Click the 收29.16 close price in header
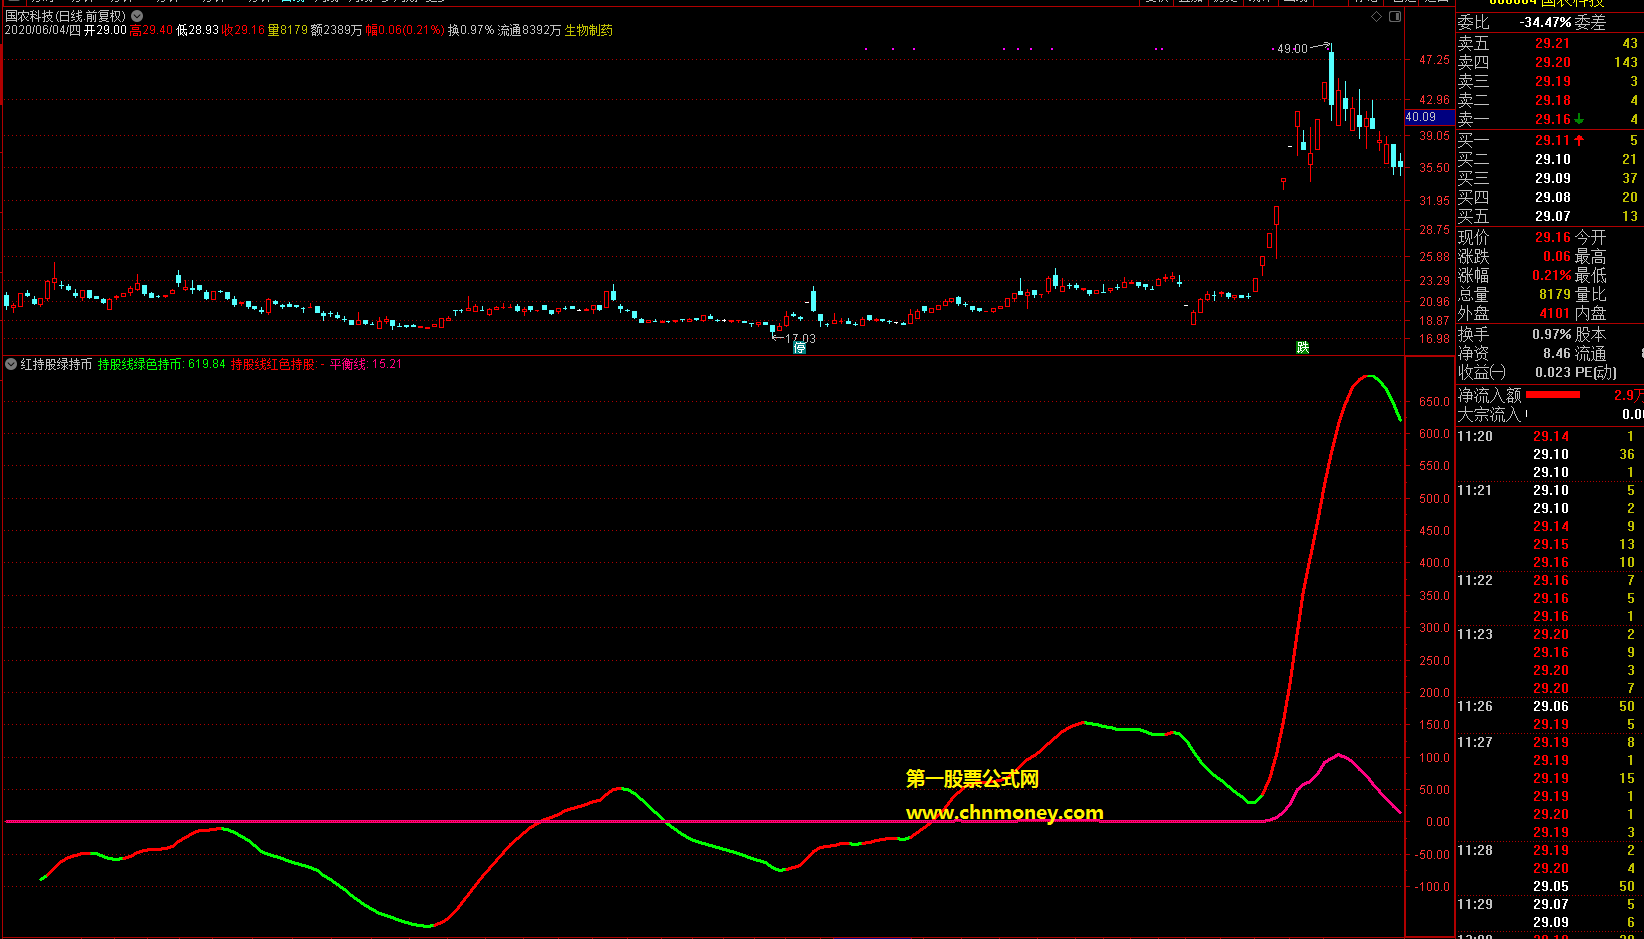 (243, 30)
